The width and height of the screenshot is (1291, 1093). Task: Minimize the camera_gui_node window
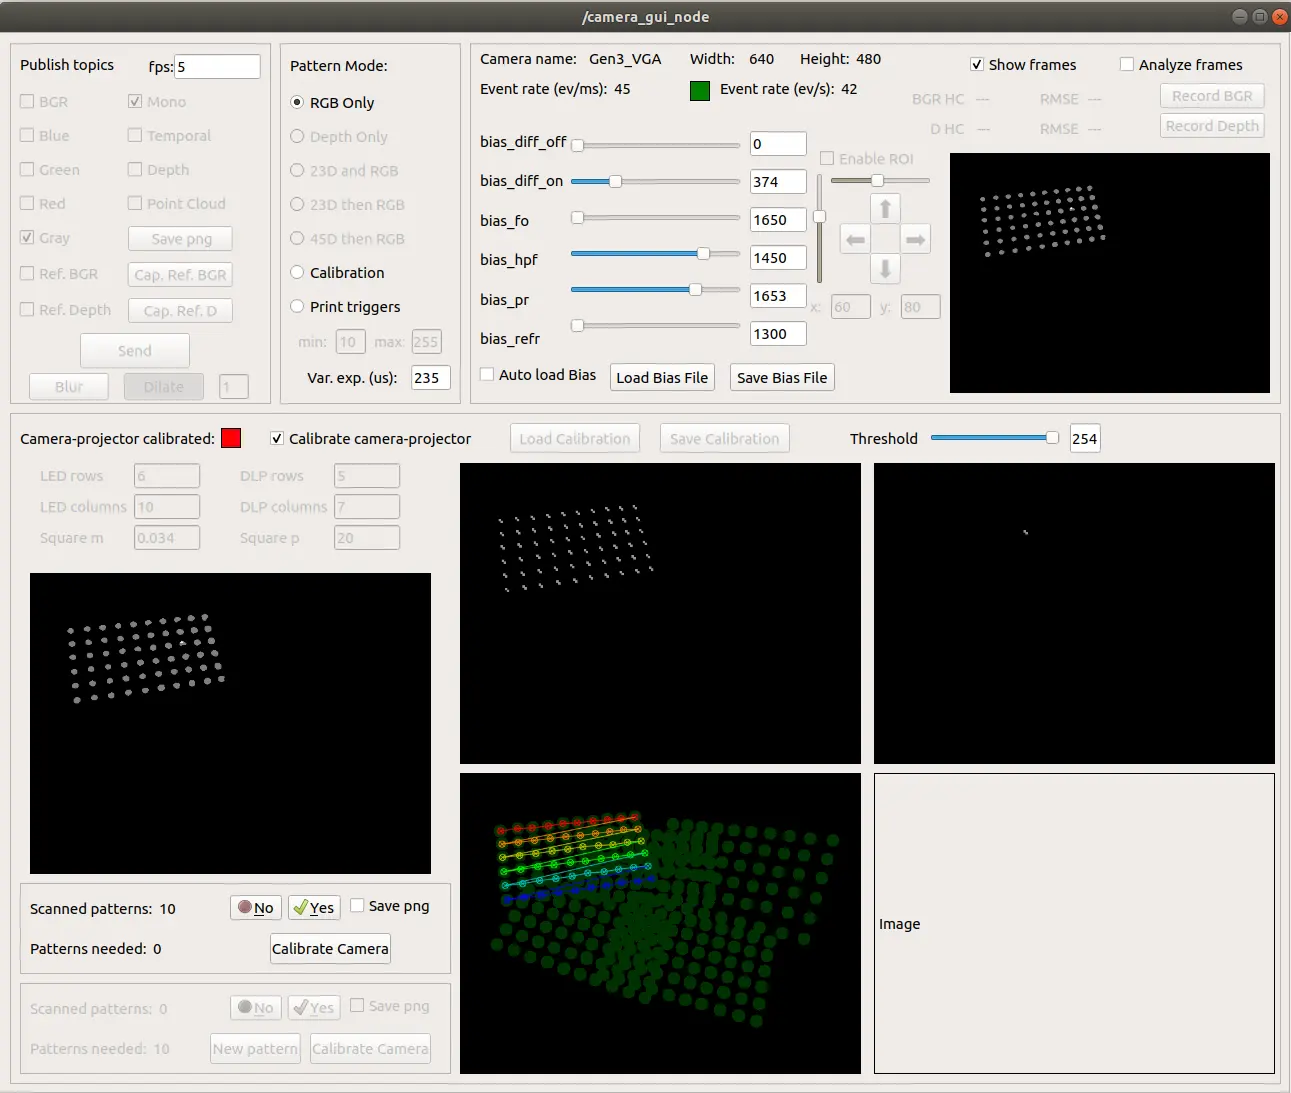pyautogui.click(x=1240, y=16)
